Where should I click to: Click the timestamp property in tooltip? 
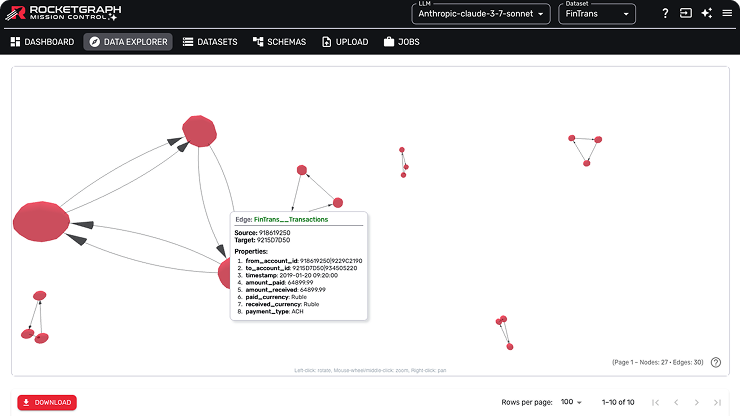292,275
